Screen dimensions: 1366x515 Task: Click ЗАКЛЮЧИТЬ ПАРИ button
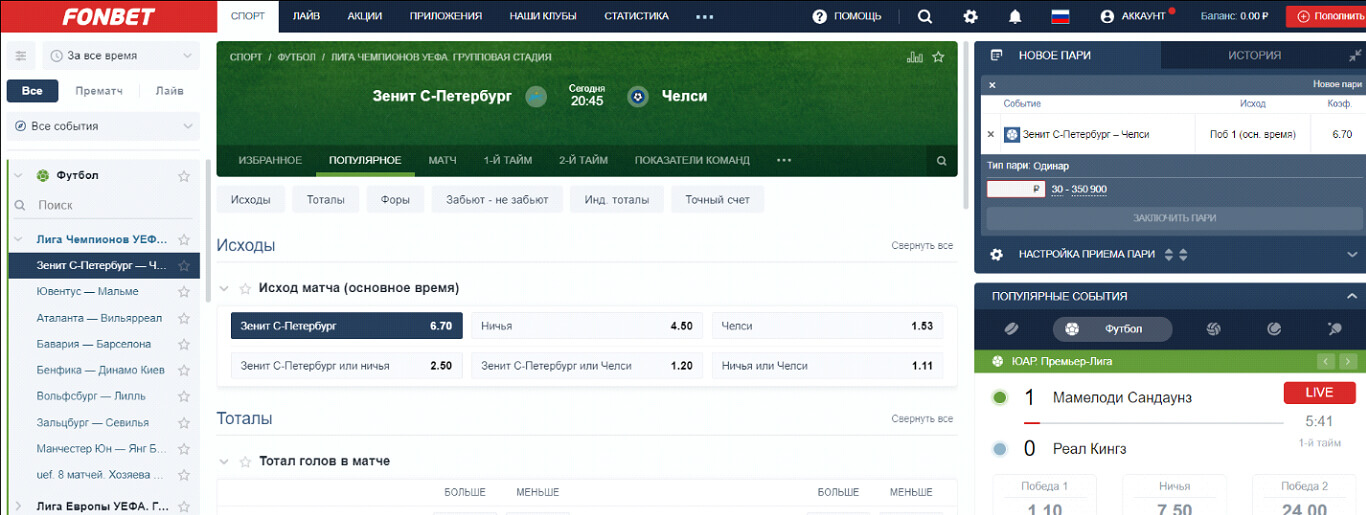[1175, 218]
